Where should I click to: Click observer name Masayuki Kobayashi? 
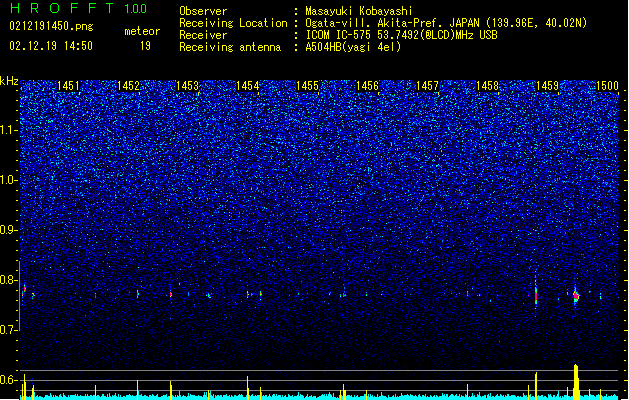(359, 11)
